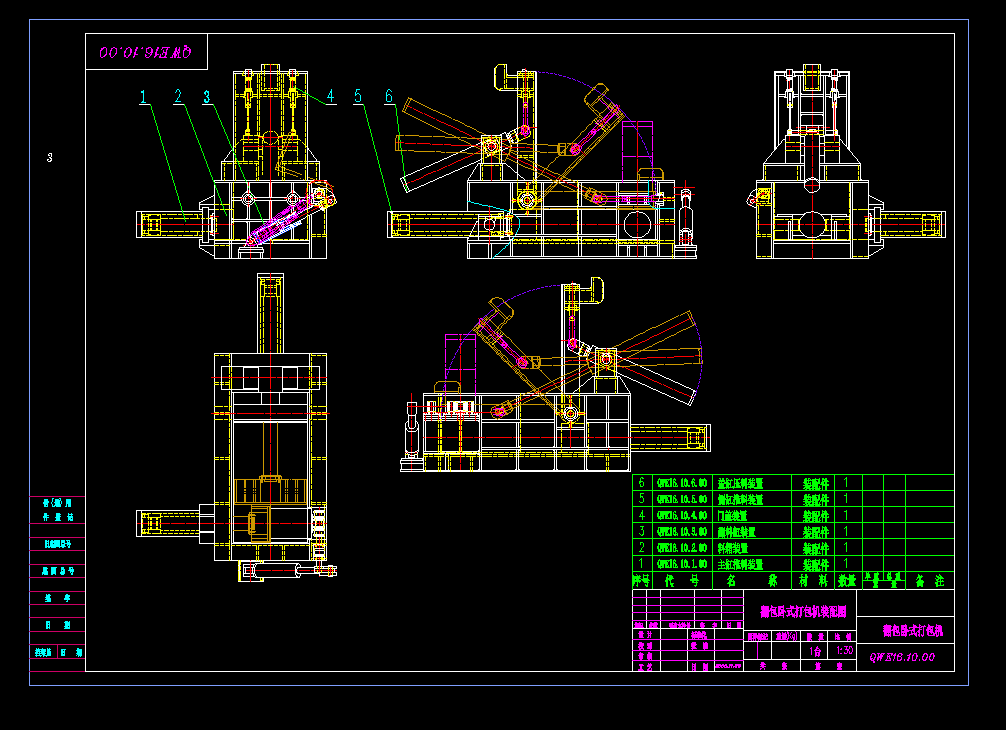
Task: Click the large magenta assembly title in title block
Action: [803, 610]
